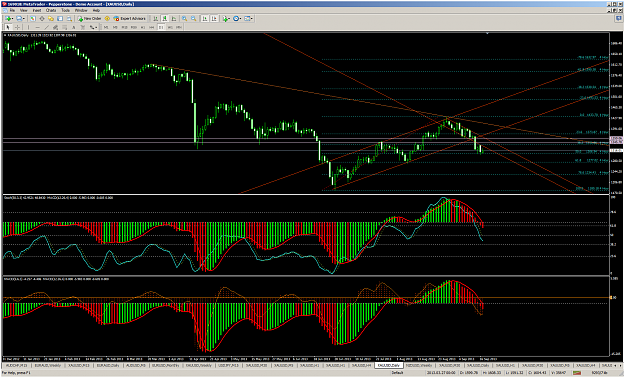Image resolution: width=625 pixels, height=377 pixels.
Task: Open the Charts menu
Action: tap(51, 10)
